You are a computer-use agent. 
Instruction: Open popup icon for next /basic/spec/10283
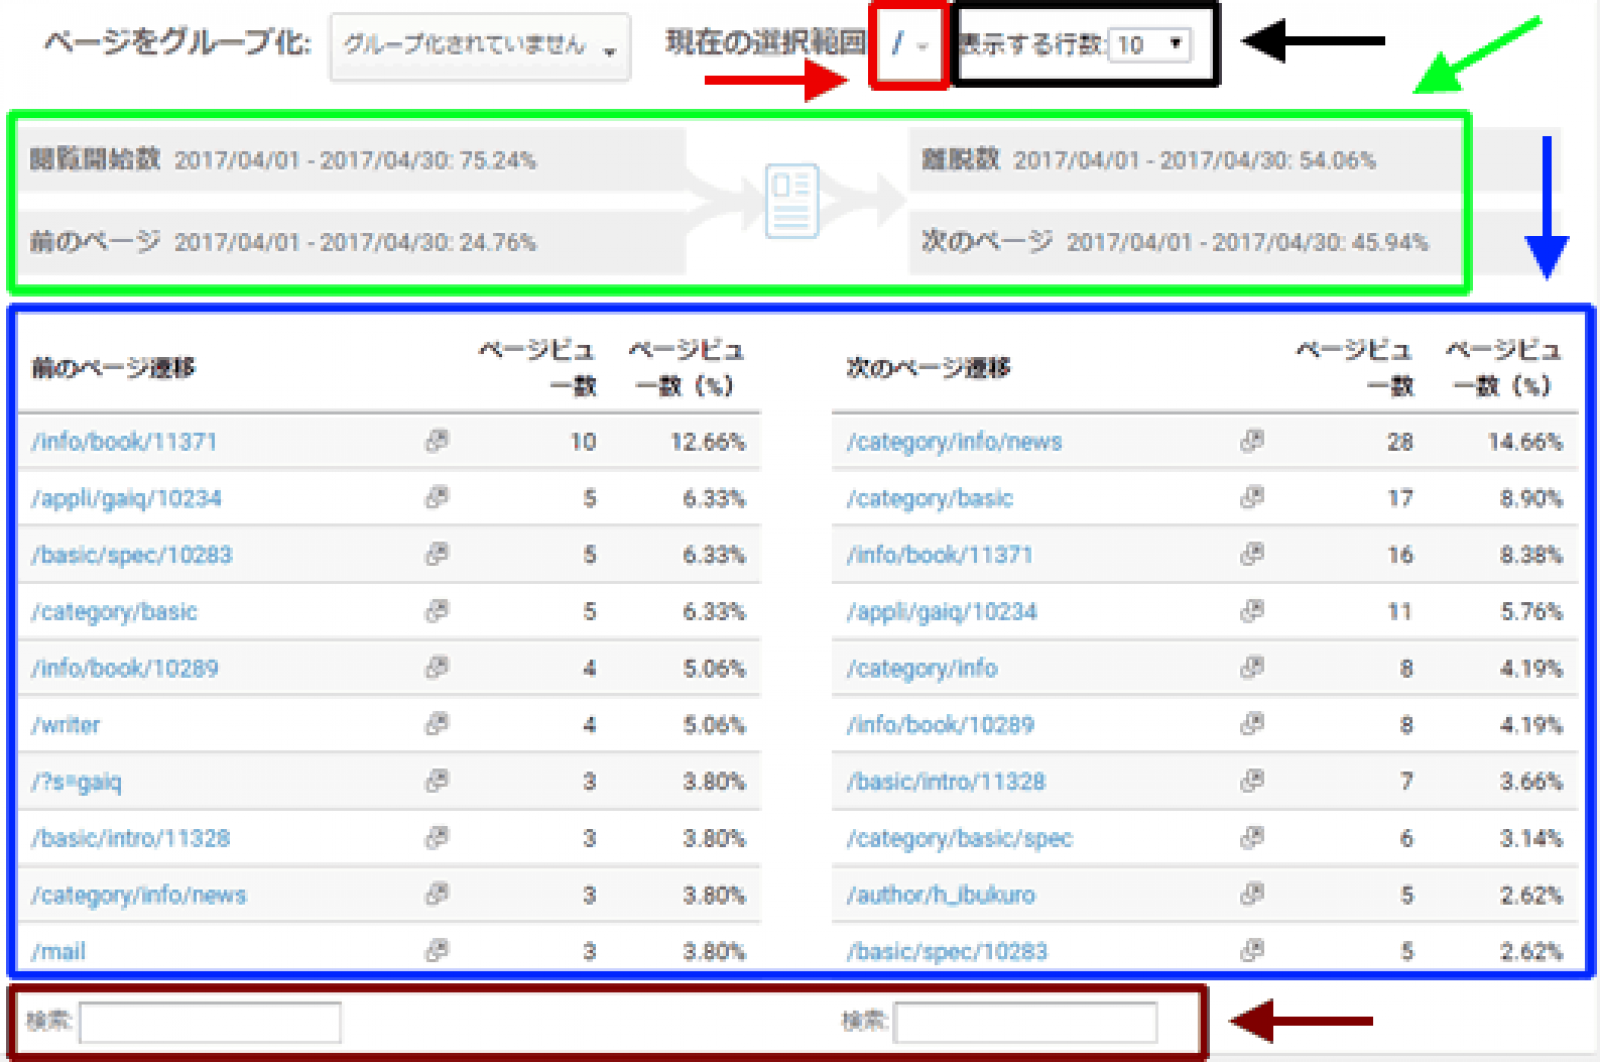click(1252, 951)
